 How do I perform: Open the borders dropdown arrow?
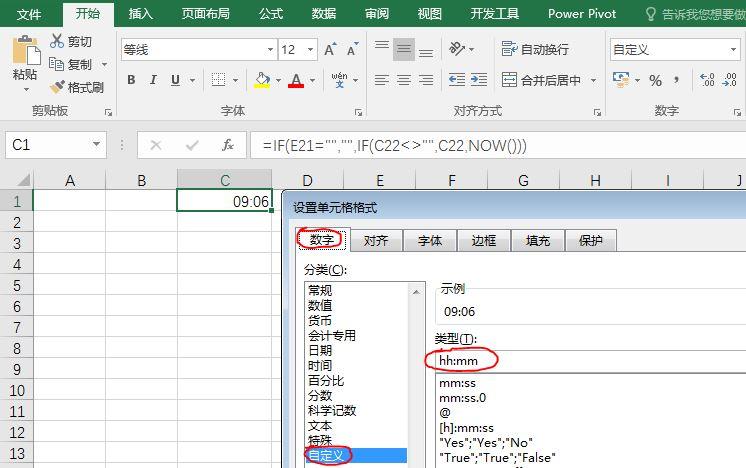(x=236, y=80)
